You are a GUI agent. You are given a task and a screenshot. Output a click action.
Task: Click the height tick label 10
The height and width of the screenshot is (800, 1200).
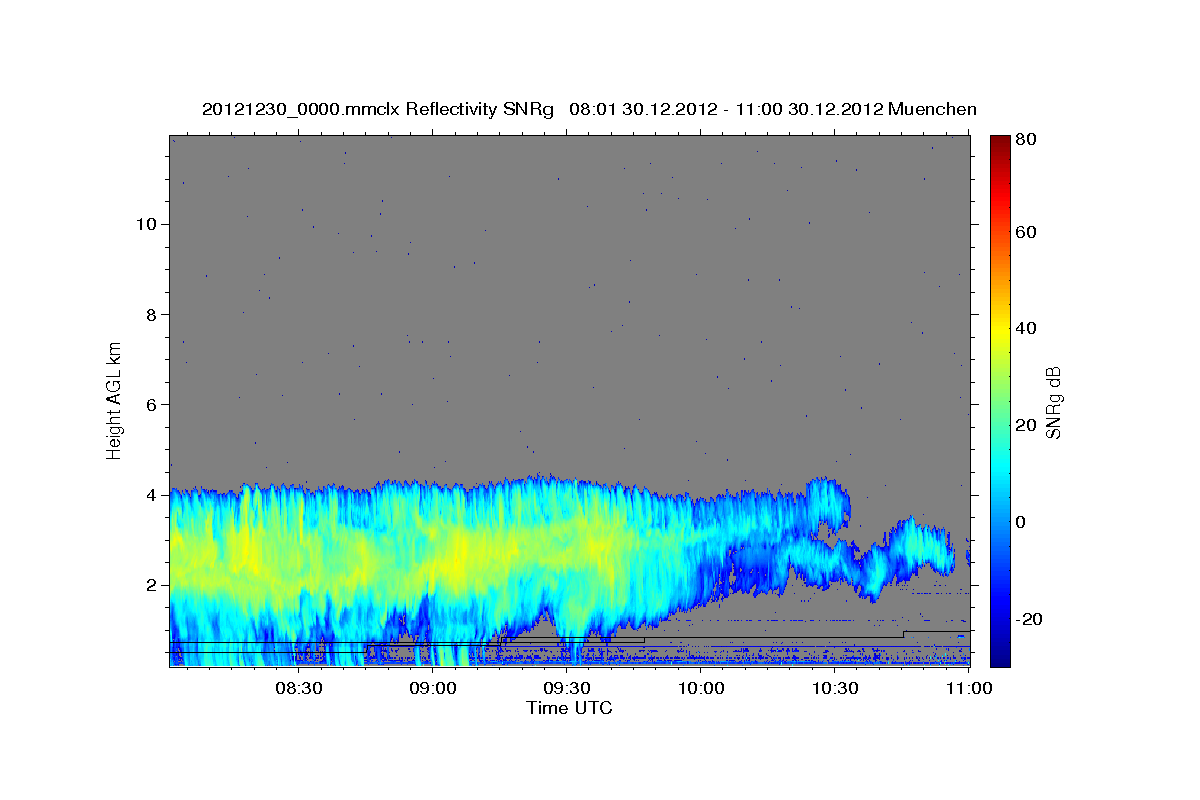[x=147, y=224]
